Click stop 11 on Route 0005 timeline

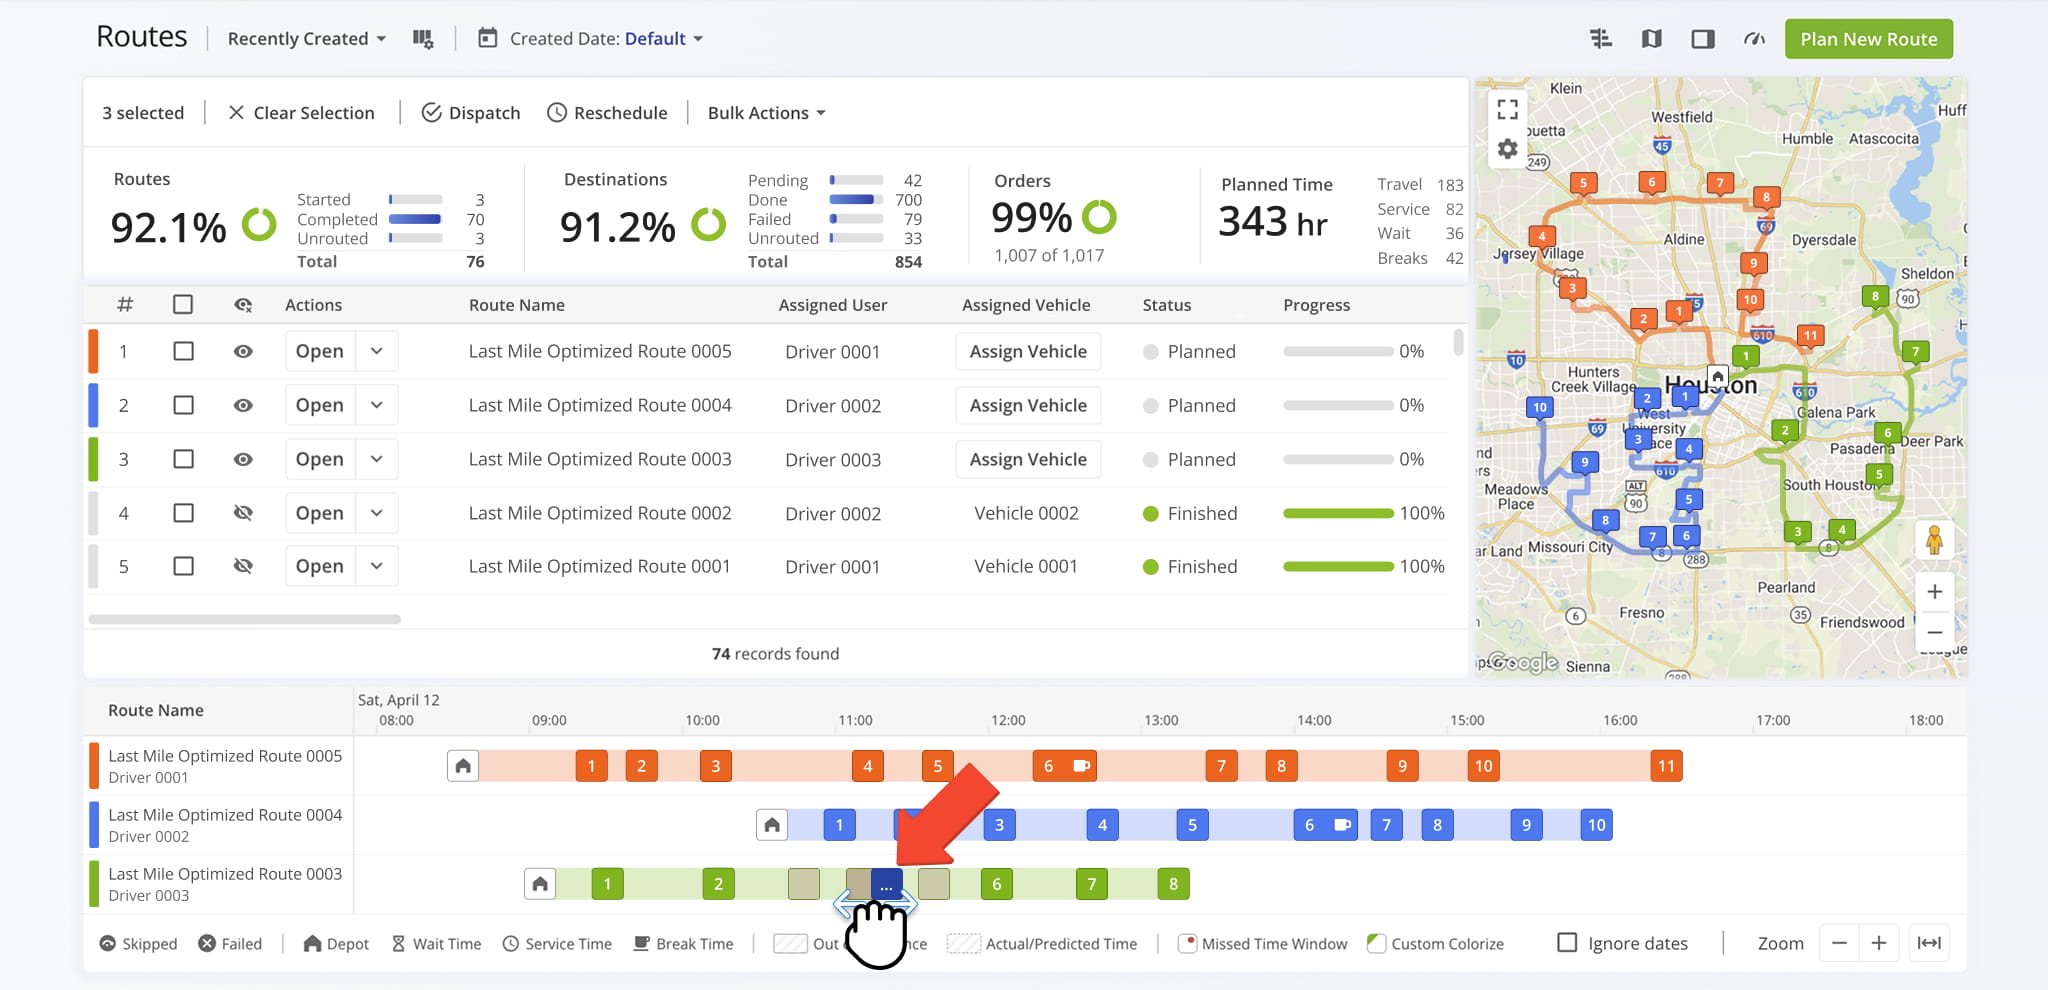click(x=1666, y=766)
